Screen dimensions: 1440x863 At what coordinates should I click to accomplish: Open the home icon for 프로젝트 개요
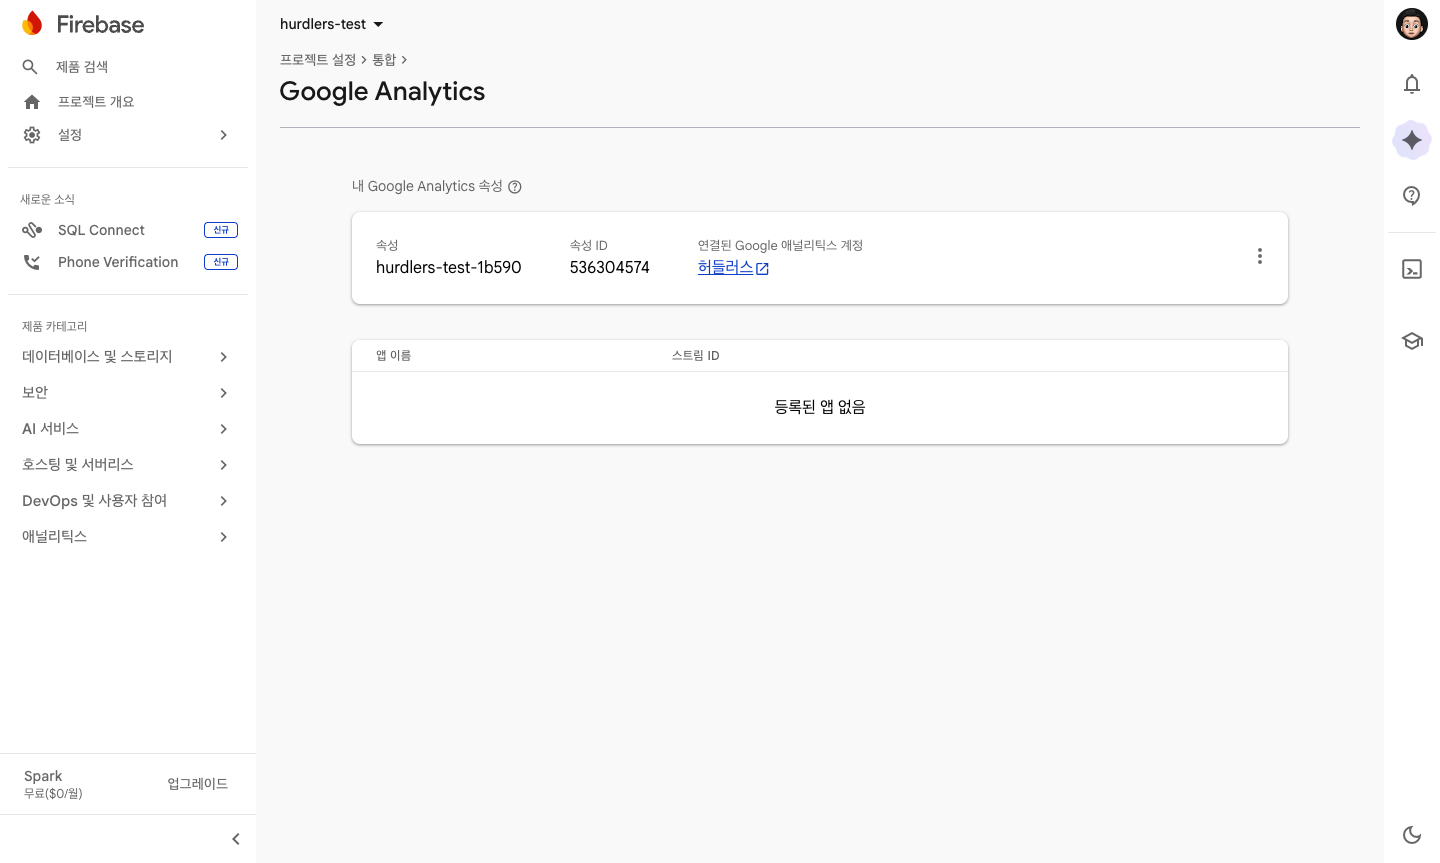click(32, 102)
